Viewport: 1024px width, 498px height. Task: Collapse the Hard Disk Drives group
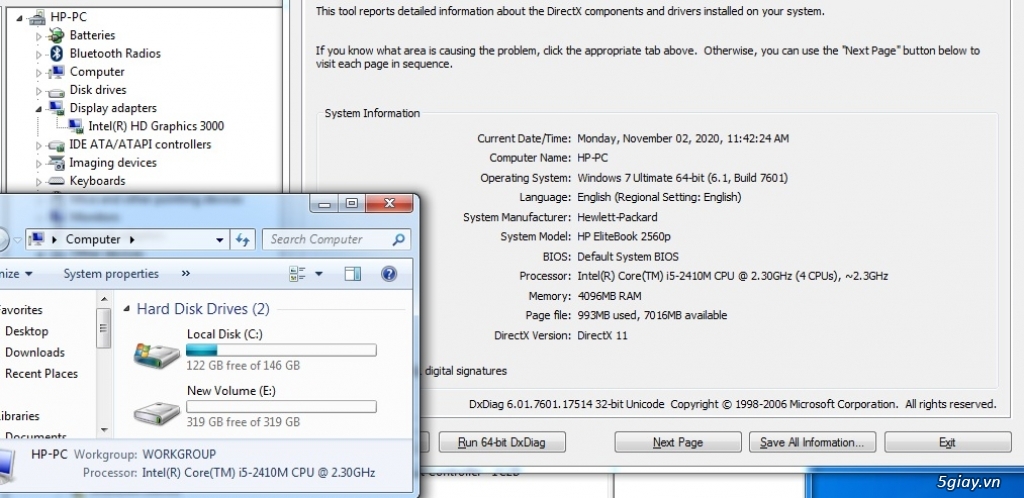tap(127, 309)
